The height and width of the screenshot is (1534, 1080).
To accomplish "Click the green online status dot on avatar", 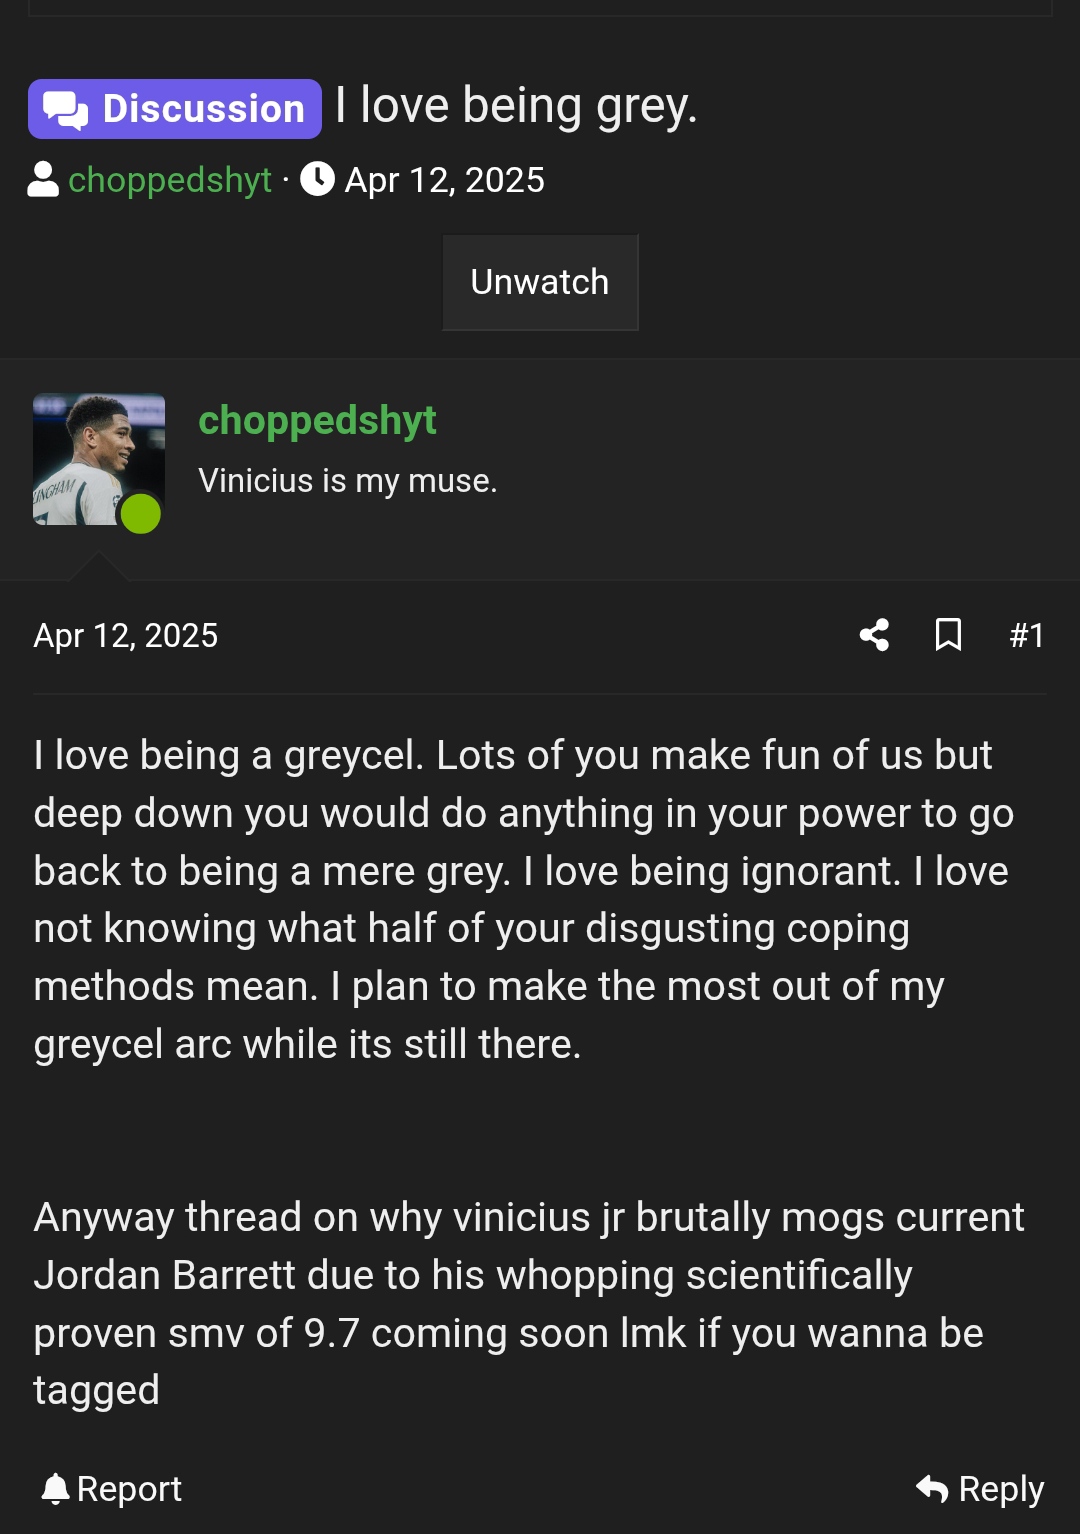I will point(141,514).
